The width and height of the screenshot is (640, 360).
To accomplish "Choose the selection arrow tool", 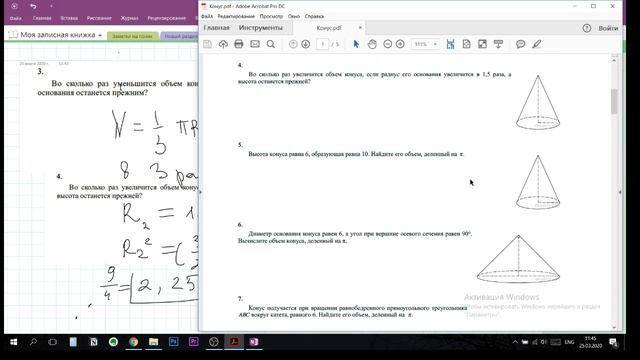I will pos(356,44).
